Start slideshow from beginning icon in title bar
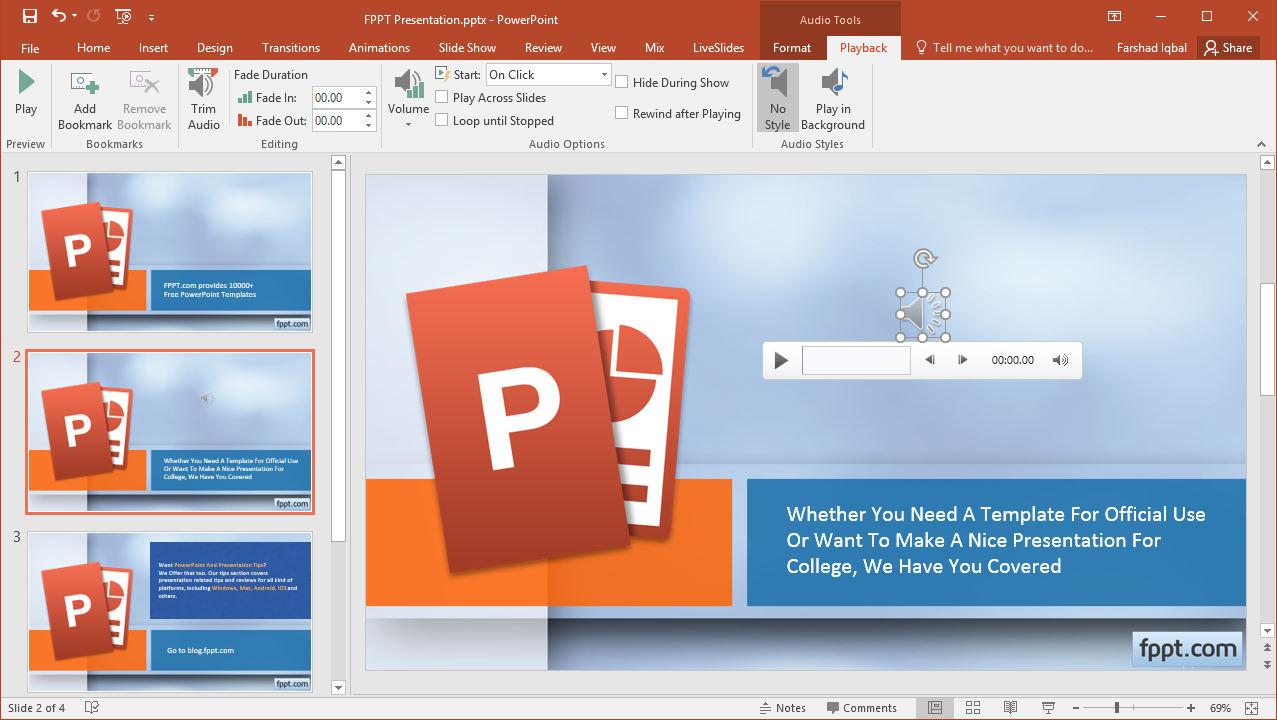1277x720 pixels. [x=124, y=16]
